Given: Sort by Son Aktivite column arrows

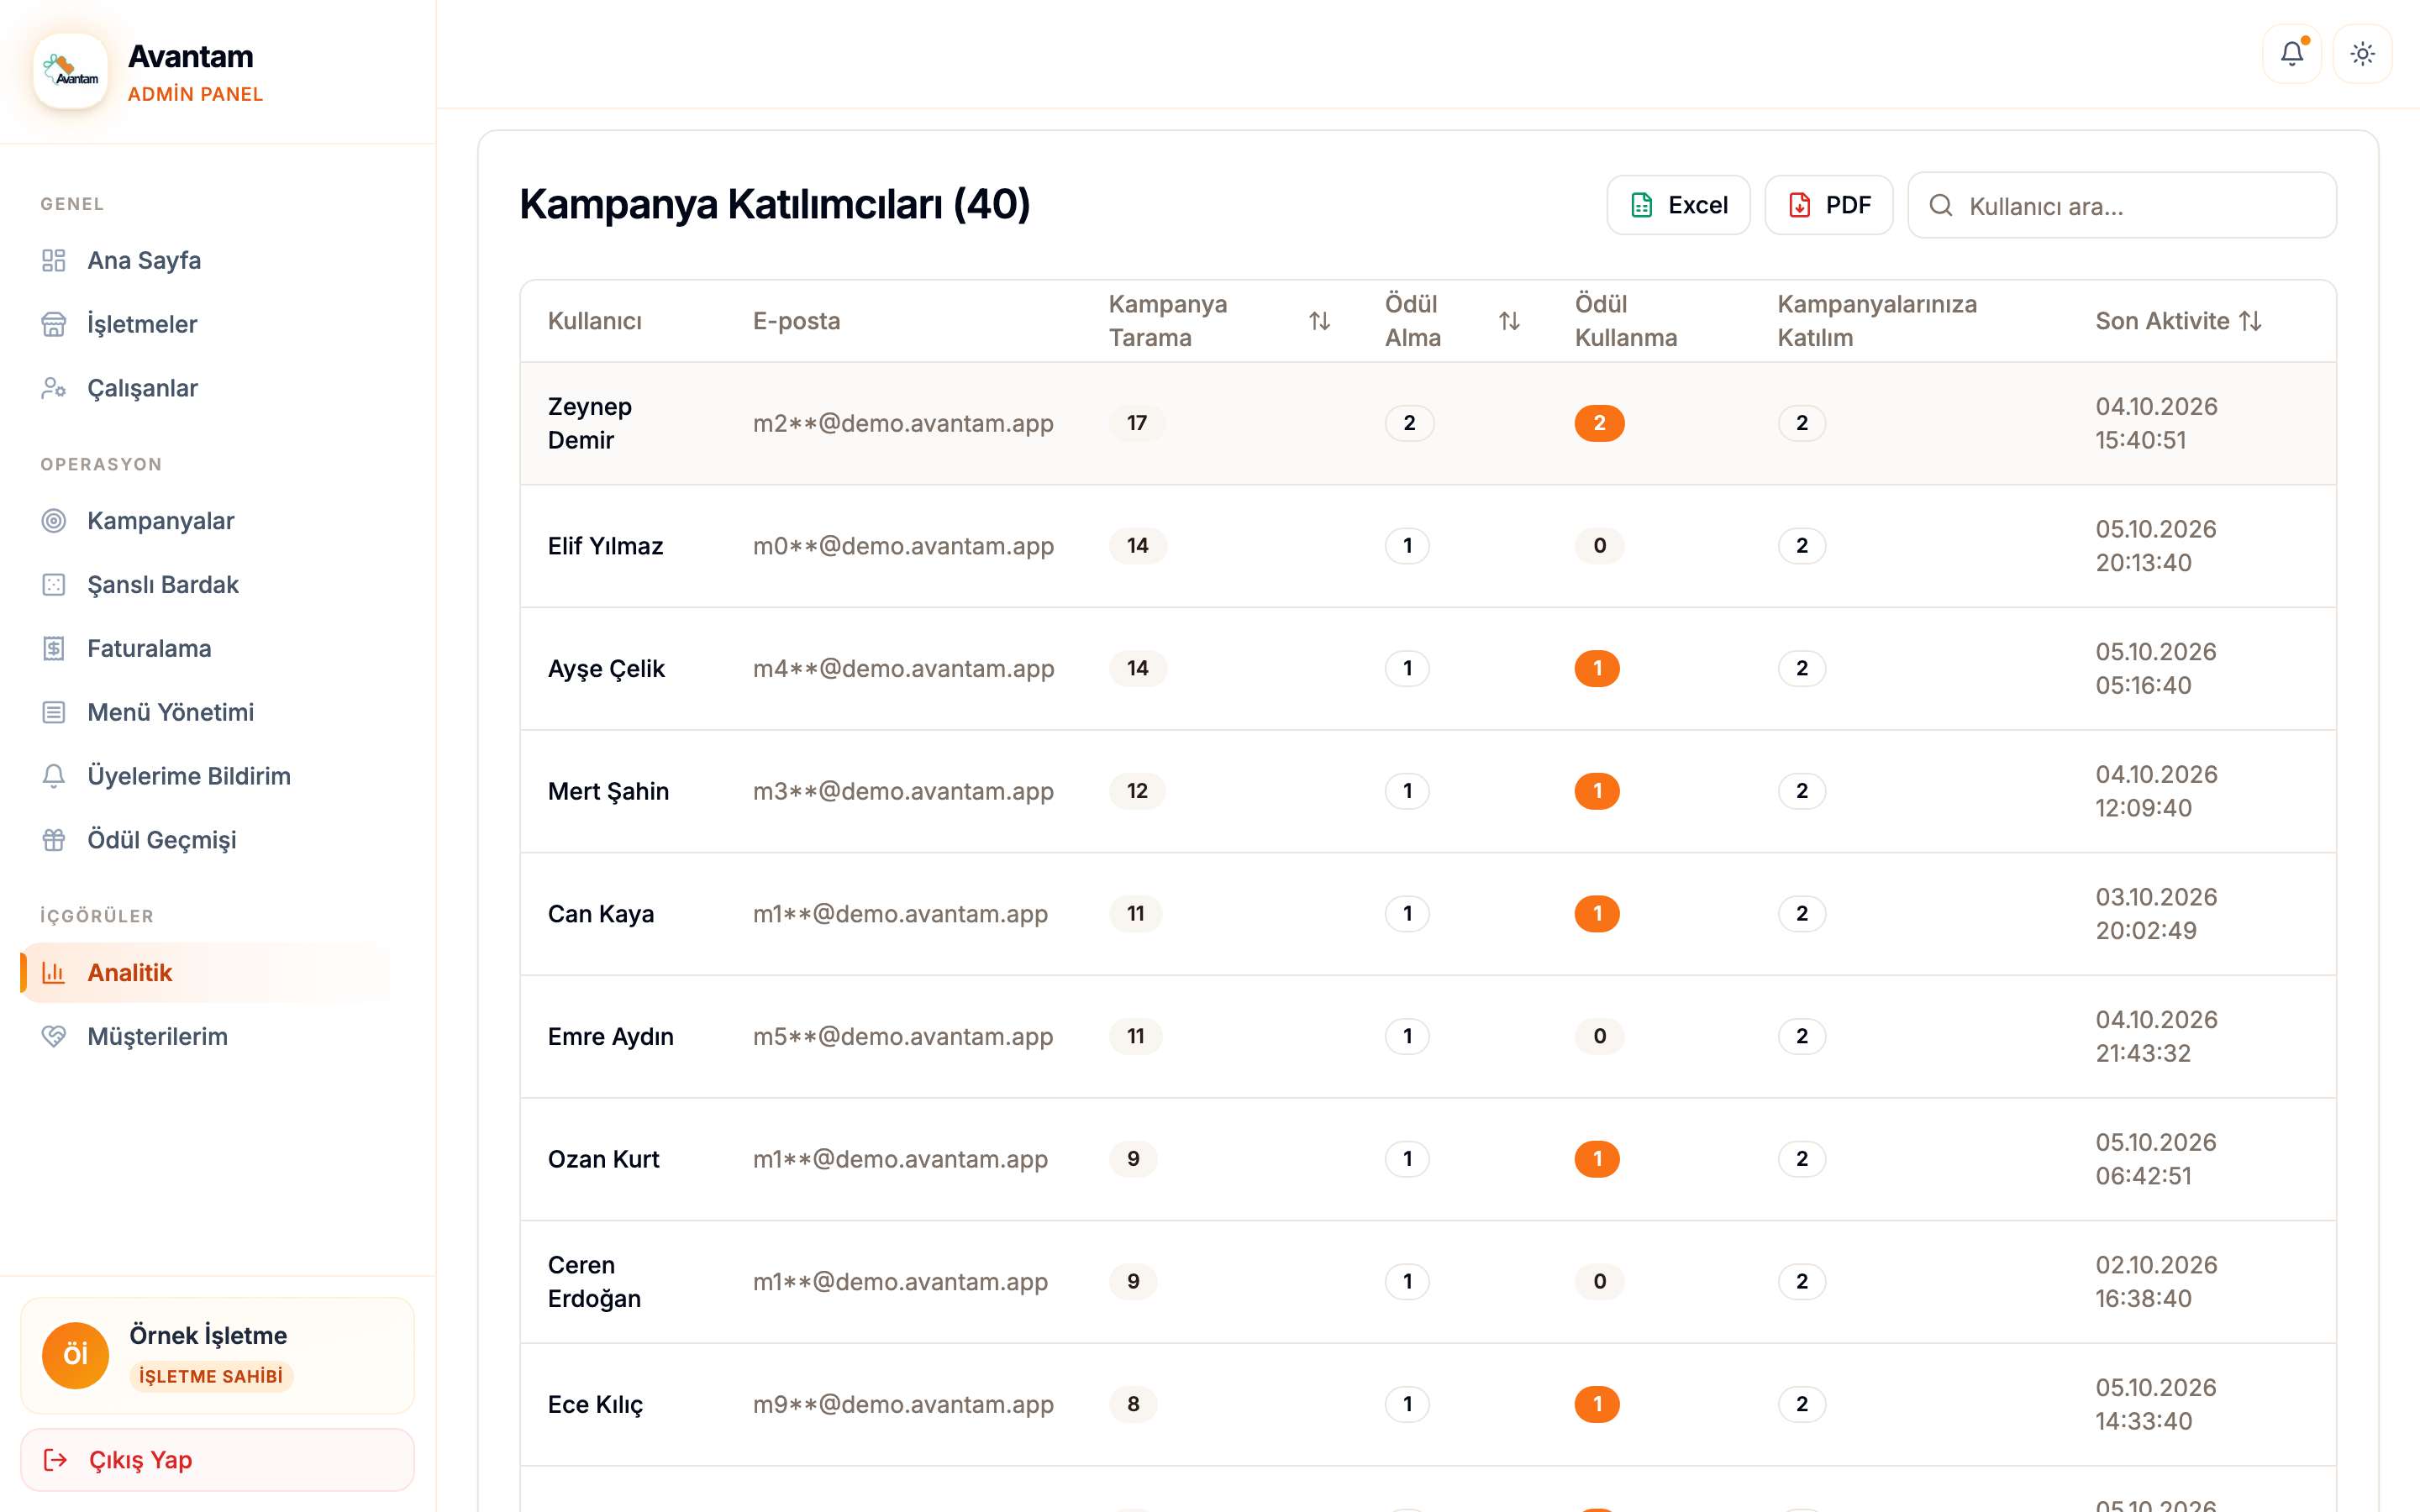Looking at the screenshot, I should pyautogui.click(x=2250, y=321).
